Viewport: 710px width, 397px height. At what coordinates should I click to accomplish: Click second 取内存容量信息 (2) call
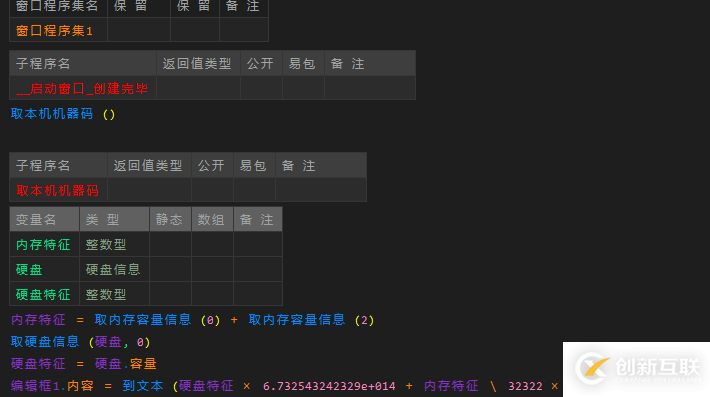[x=312, y=320]
